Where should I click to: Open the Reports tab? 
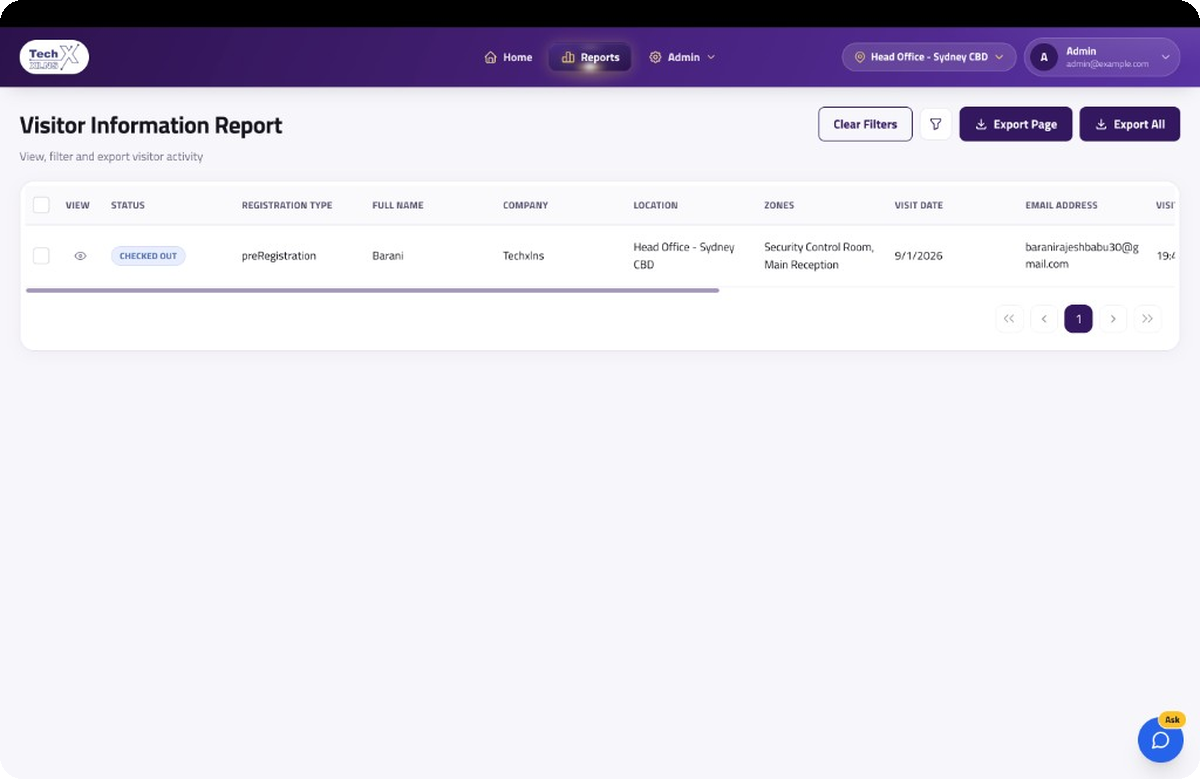590,57
